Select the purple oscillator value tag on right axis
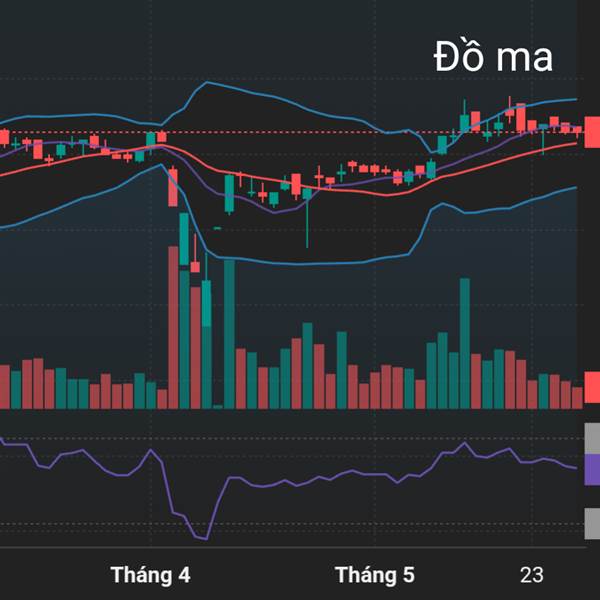This screenshot has width=600, height=600. [x=592, y=470]
